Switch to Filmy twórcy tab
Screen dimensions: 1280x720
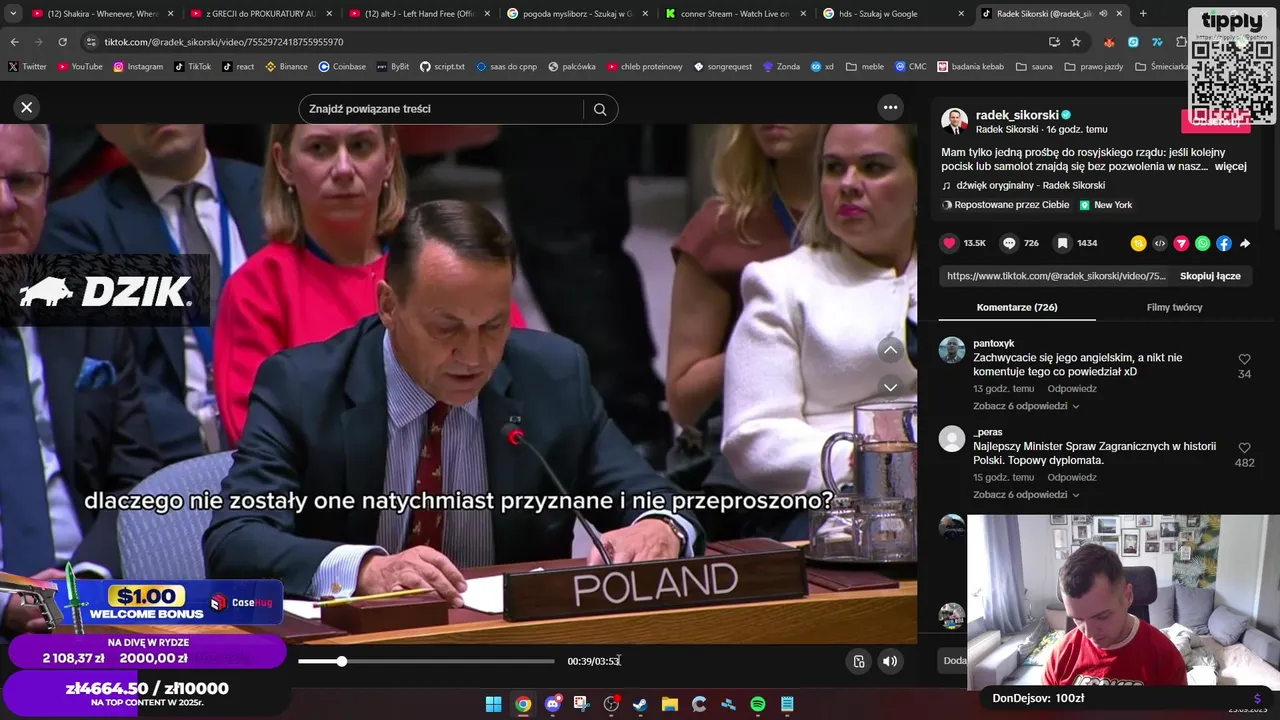tap(1174, 307)
